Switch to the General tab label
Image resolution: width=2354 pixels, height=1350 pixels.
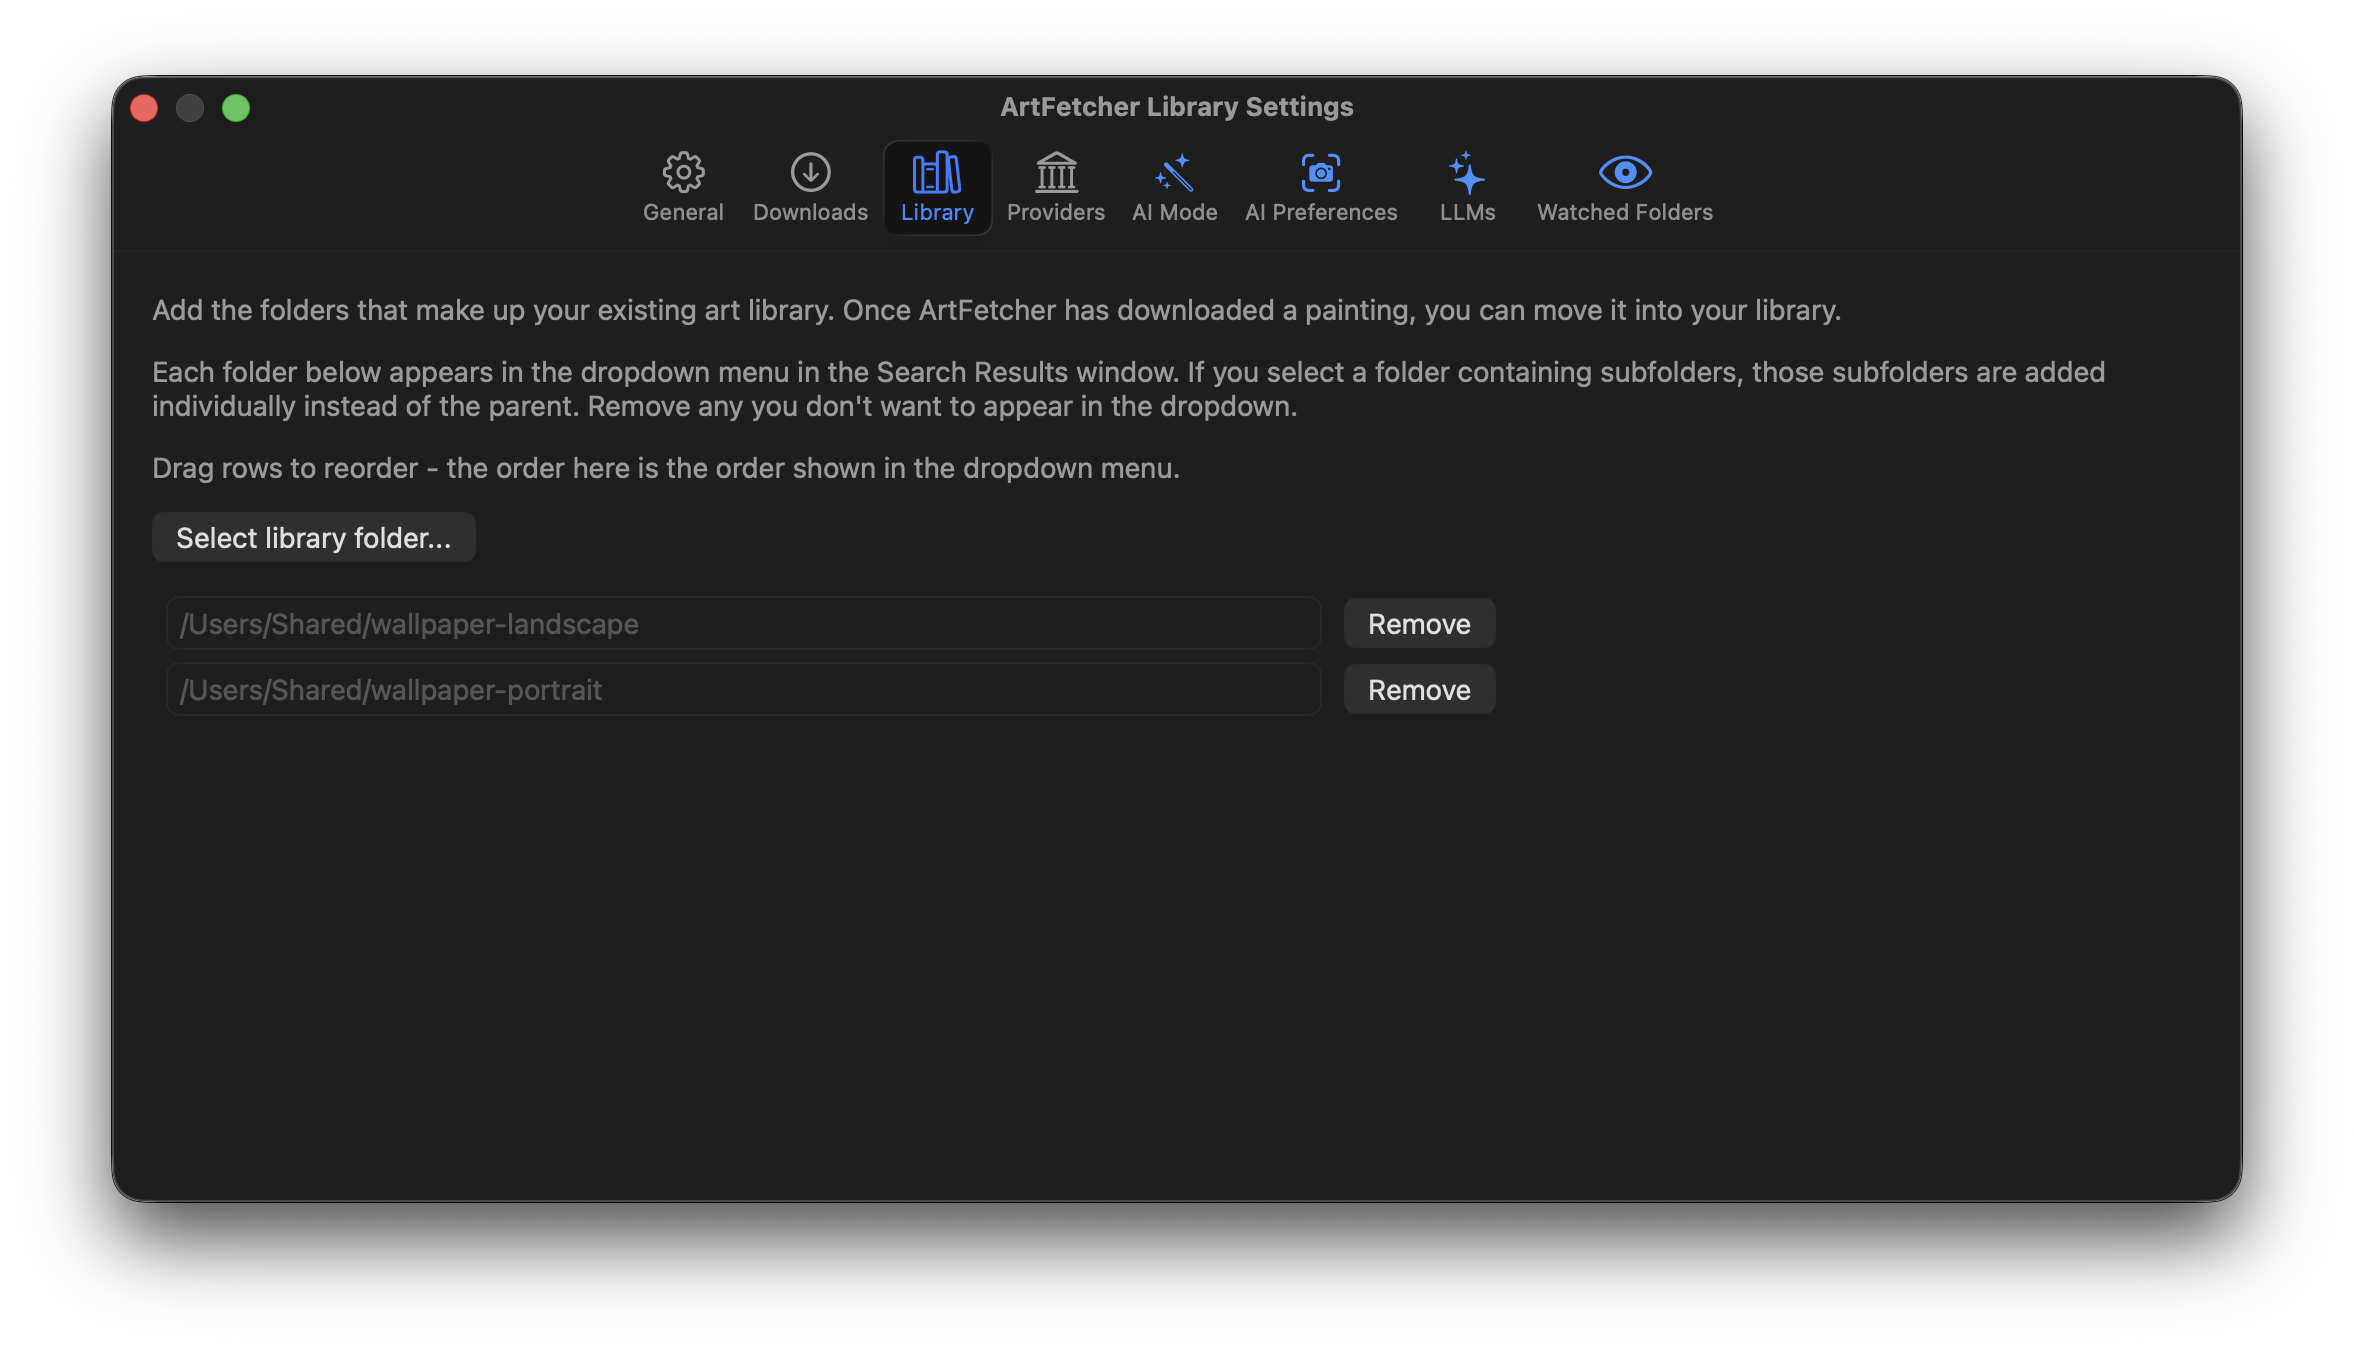[683, 212]
